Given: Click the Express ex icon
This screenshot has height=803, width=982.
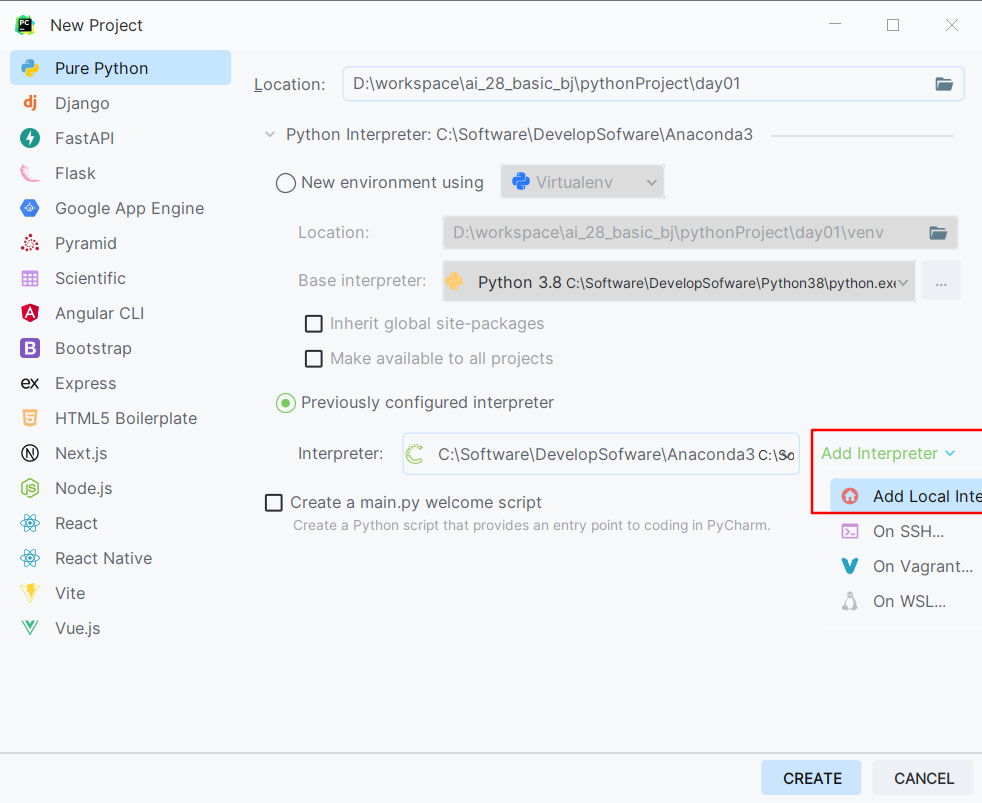Looking at the screenshot, I should 30,383.
